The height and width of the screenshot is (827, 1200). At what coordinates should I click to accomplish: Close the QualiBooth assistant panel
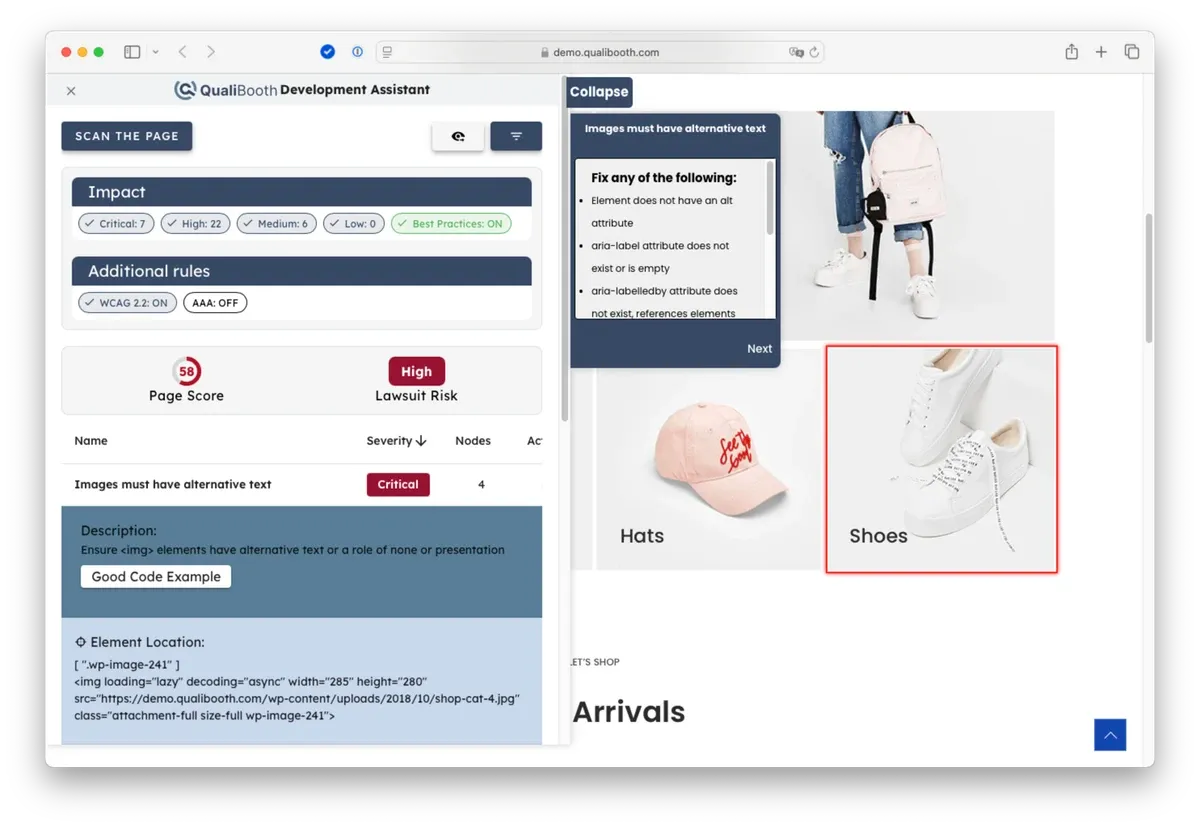(71, 91)
